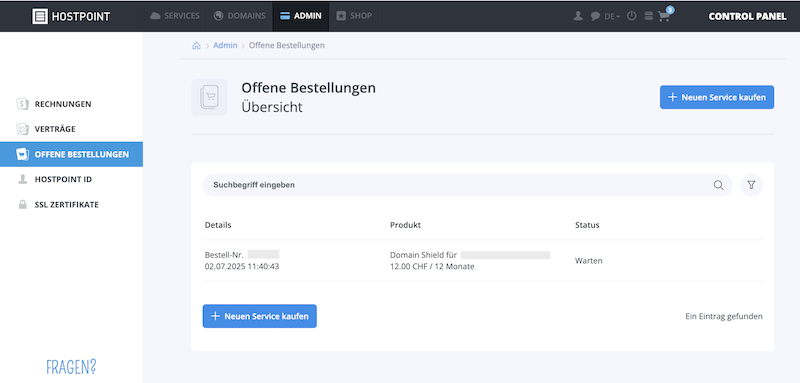
Task: Click the Produkt column header
Action: 405,225
